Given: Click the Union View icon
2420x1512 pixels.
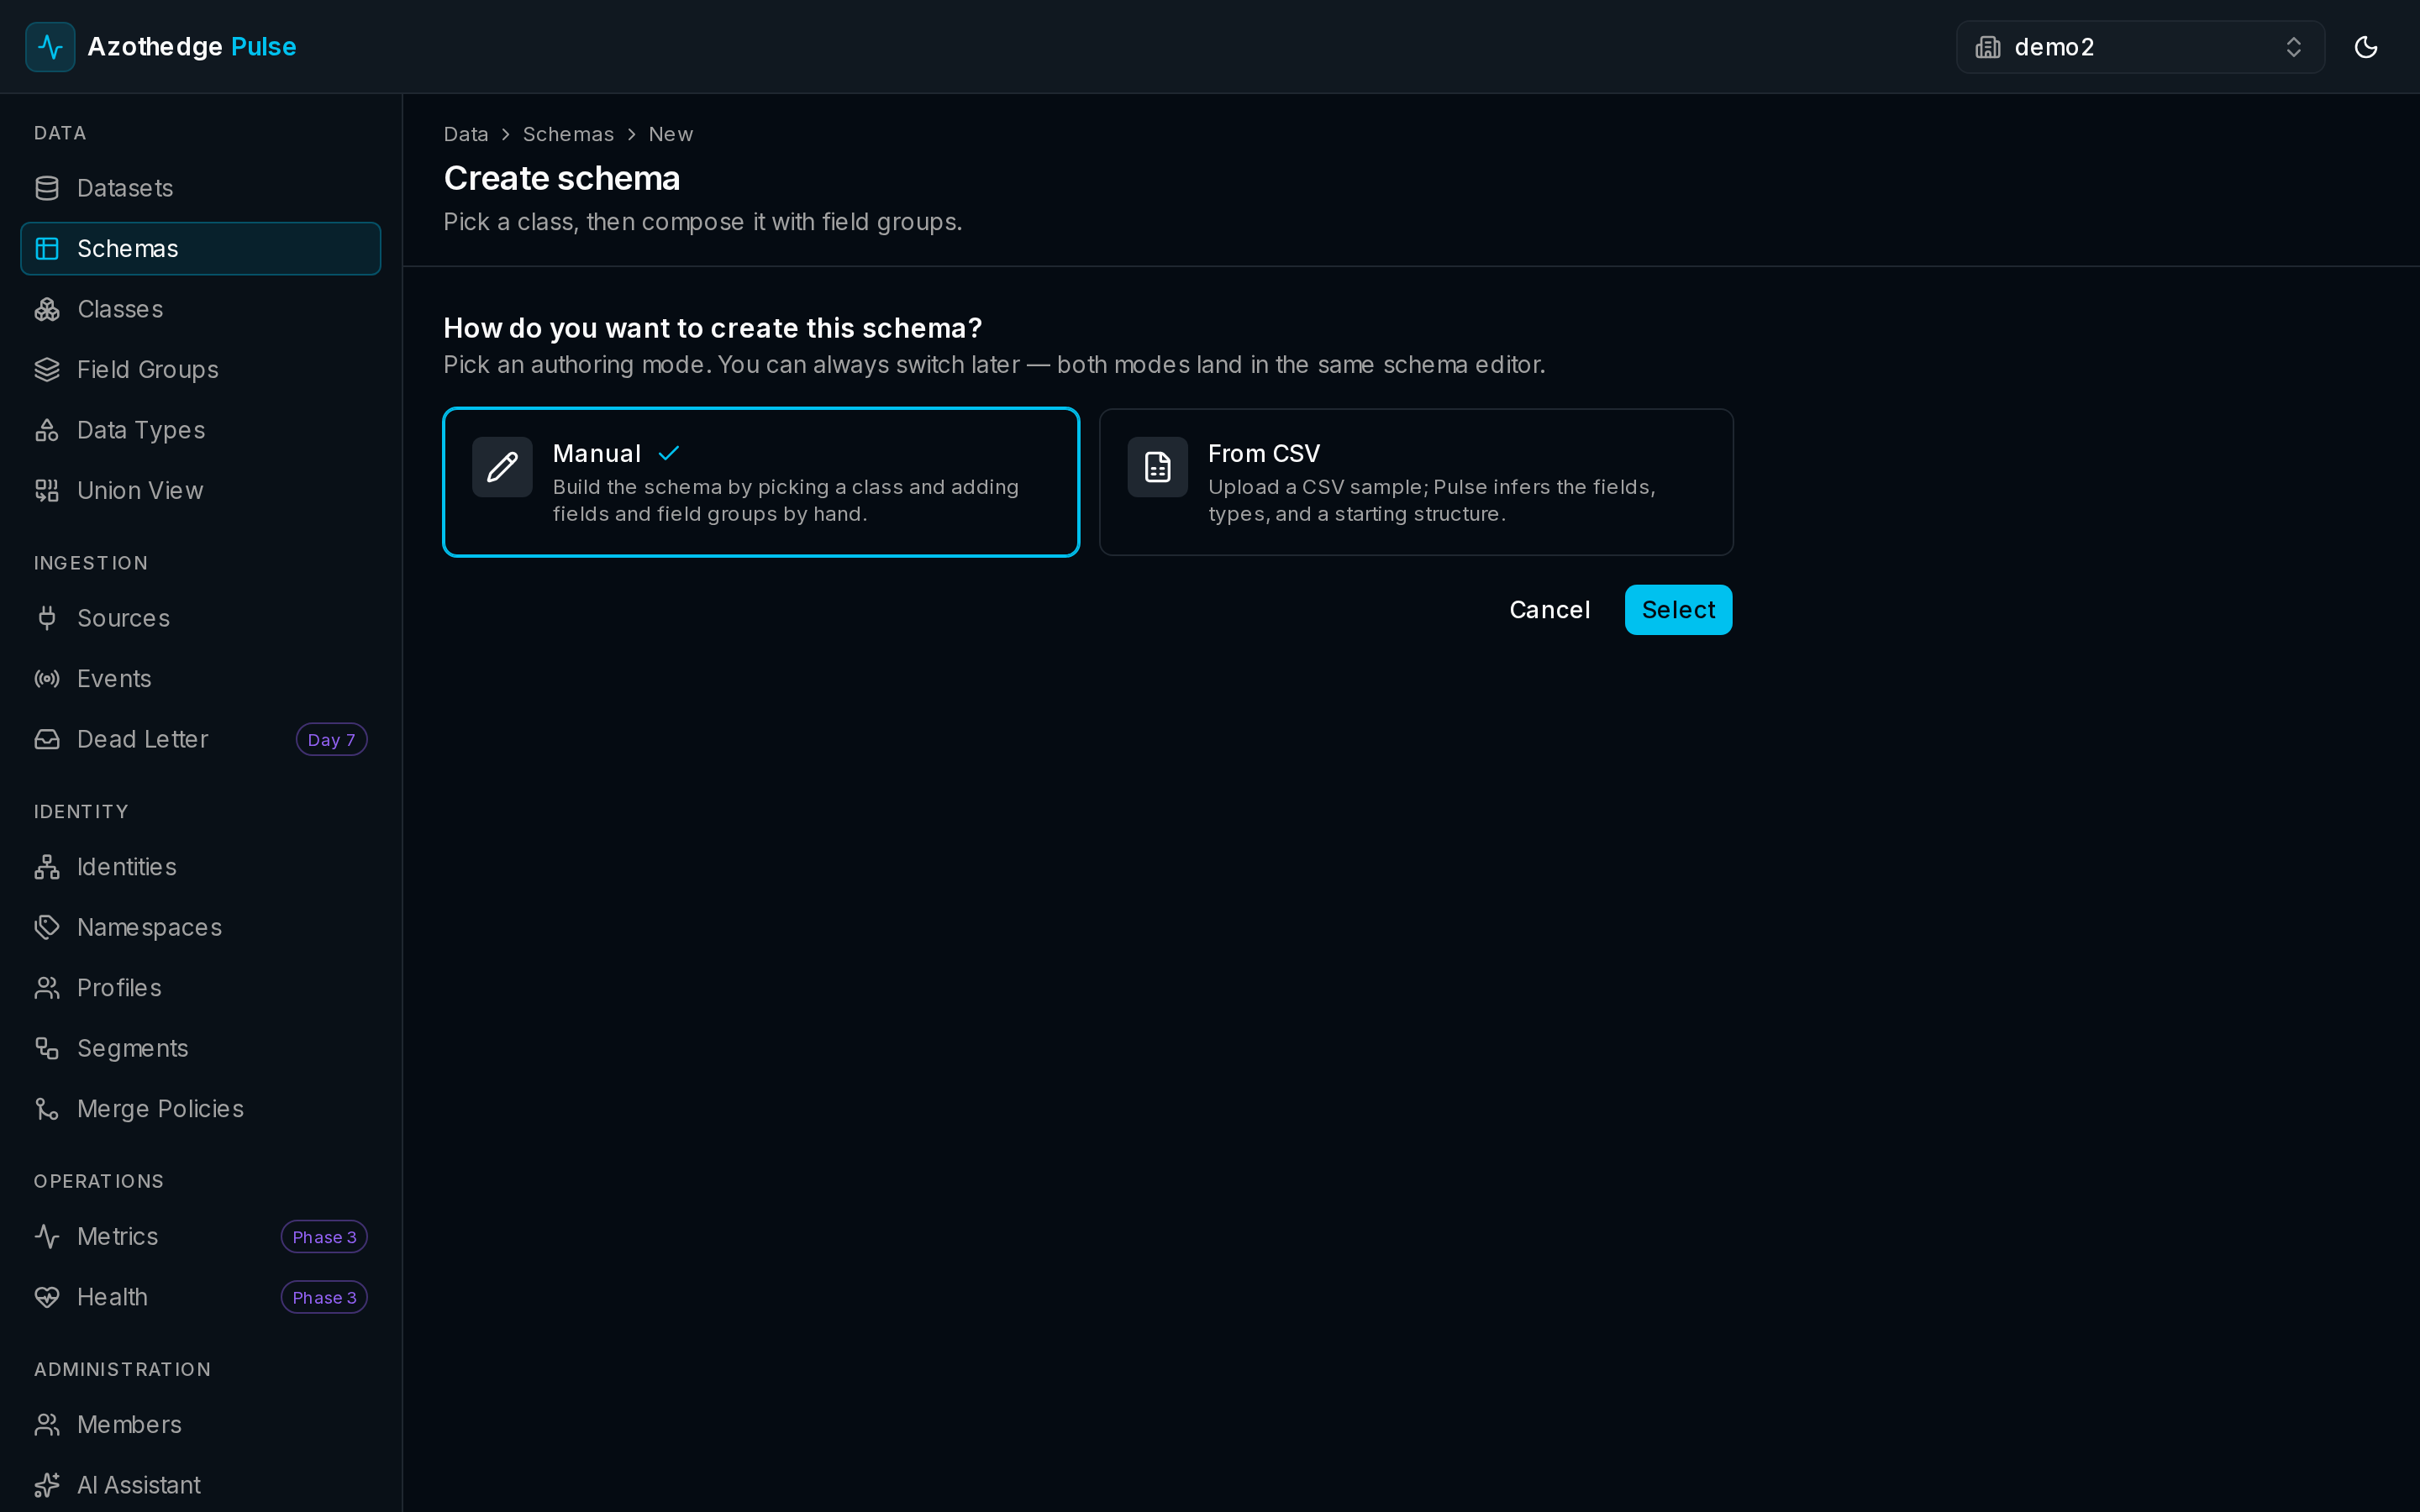Looking at the screenshot, I should [x=47, y=491].
